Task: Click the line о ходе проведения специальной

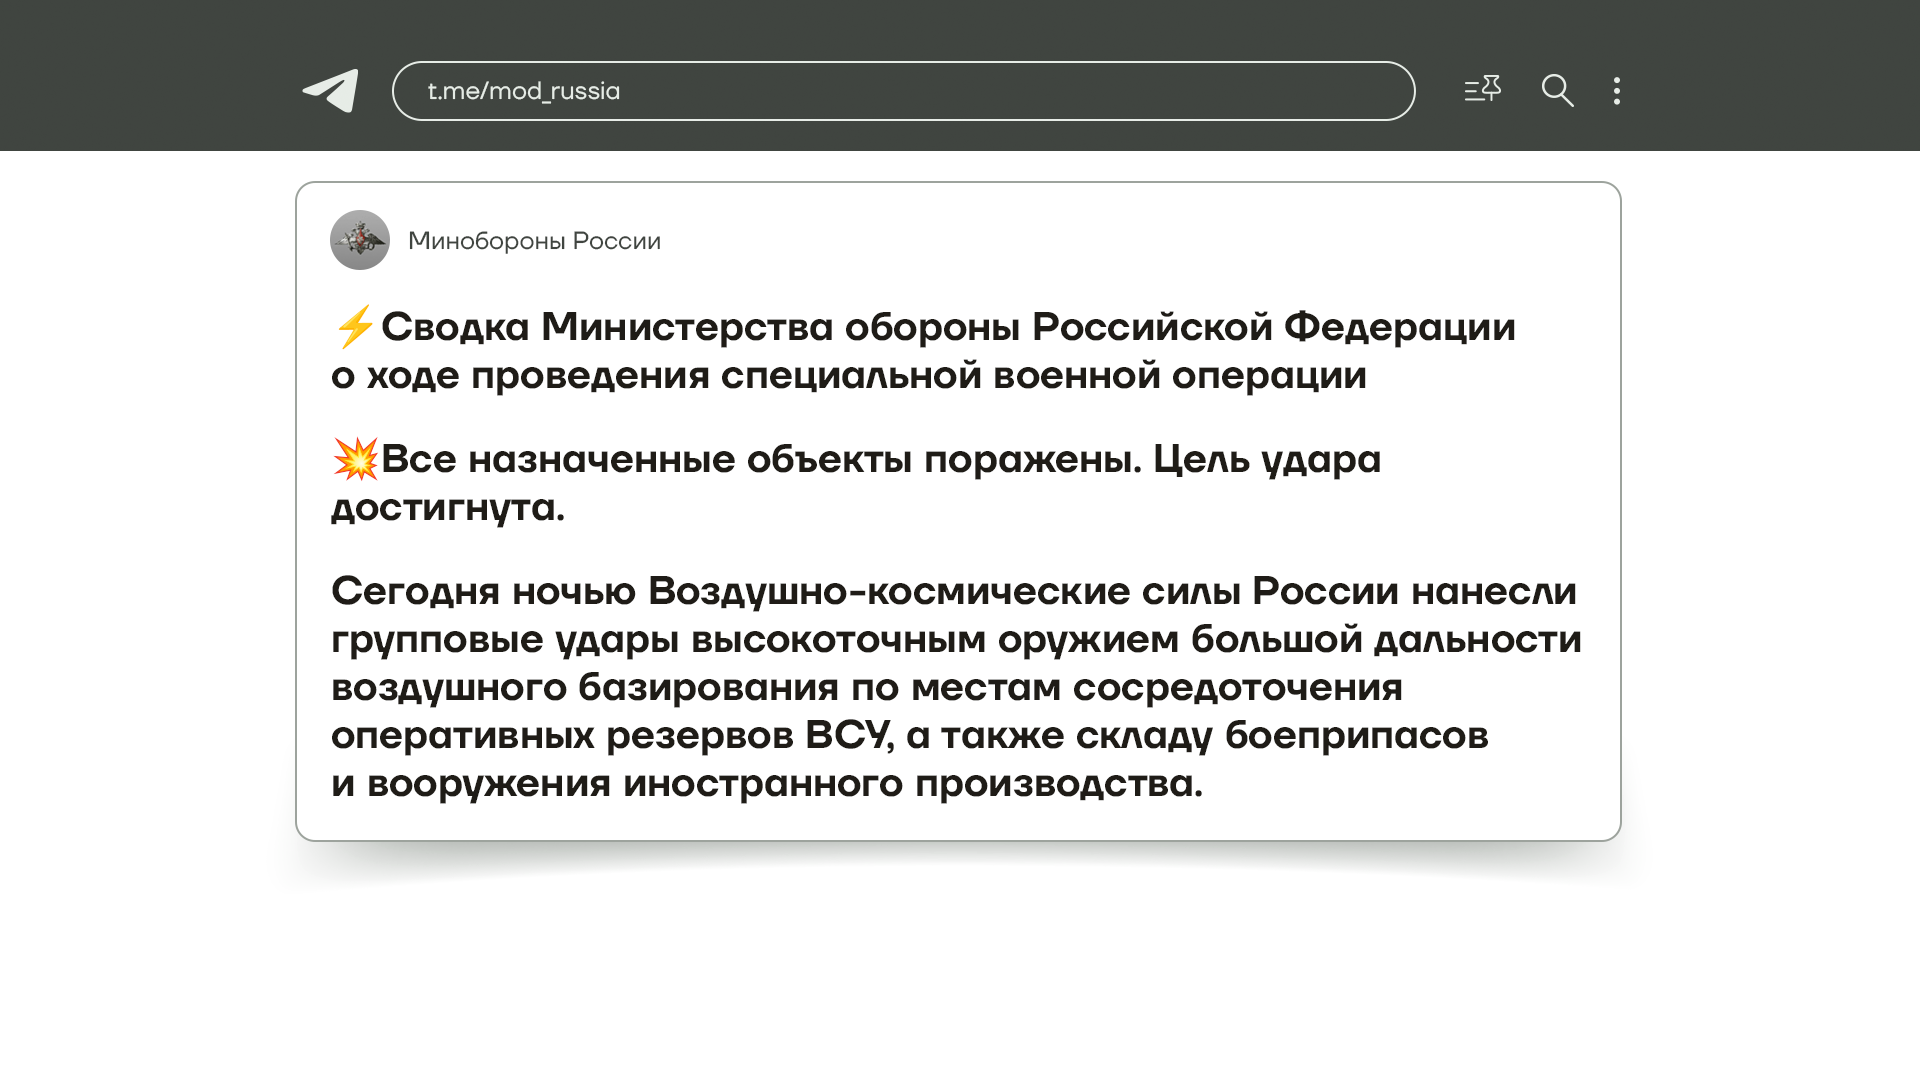Action: pos(848,376)
